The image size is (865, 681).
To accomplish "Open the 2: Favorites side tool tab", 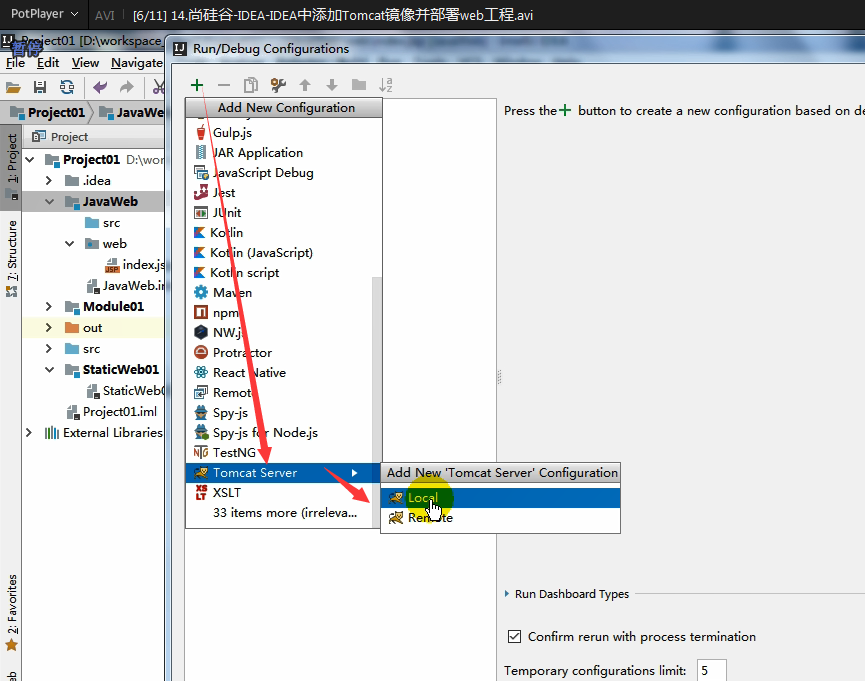I will click(12, 613).
